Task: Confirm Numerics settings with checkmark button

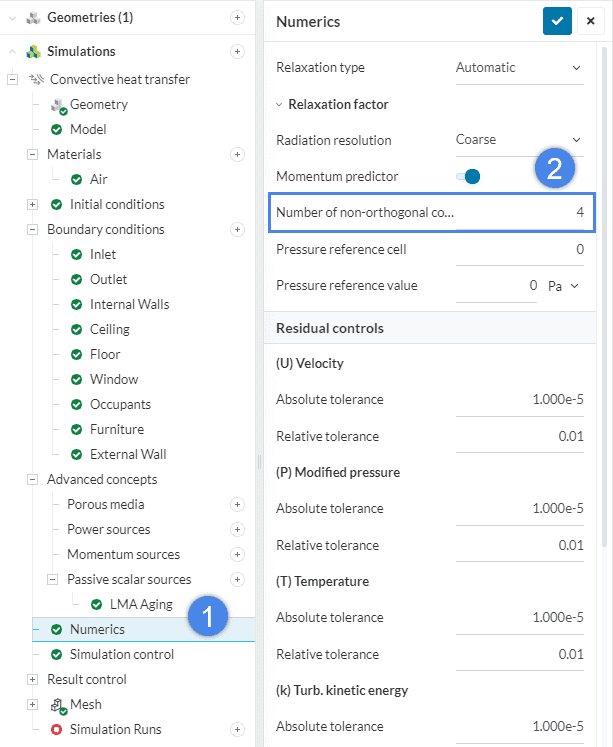Action: point(557,21)
